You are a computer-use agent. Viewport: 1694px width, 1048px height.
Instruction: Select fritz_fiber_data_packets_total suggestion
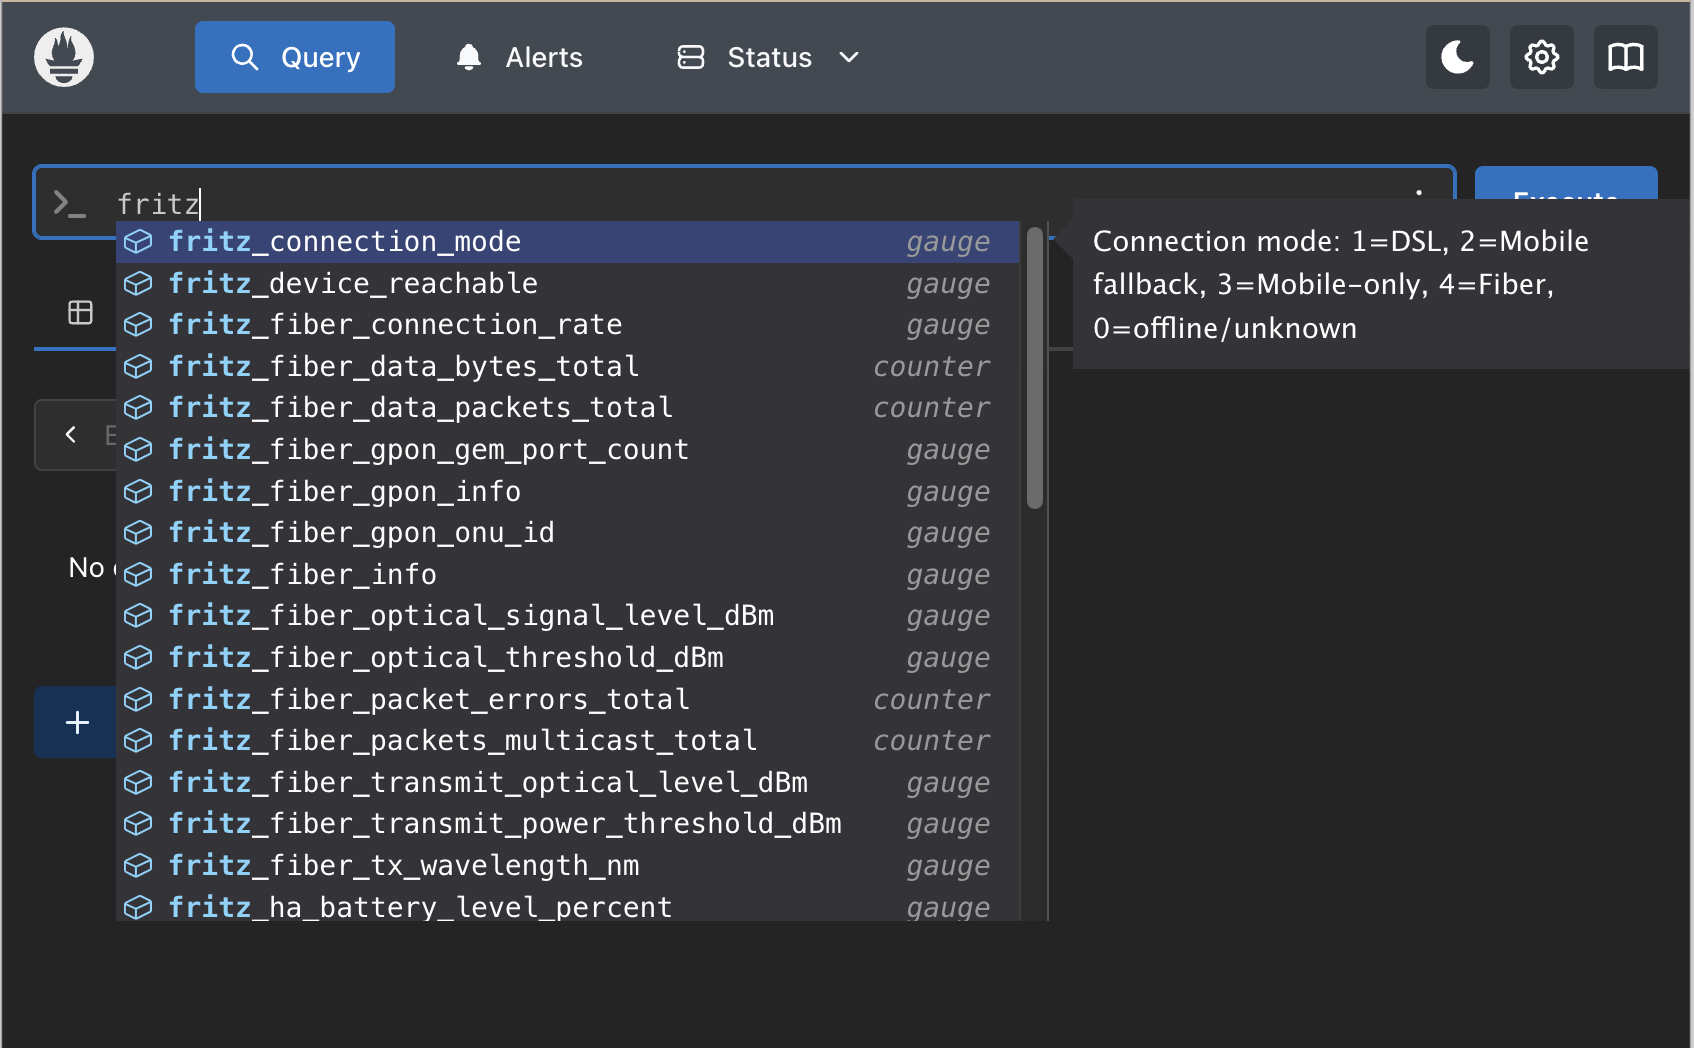click(x=568, y=408)
